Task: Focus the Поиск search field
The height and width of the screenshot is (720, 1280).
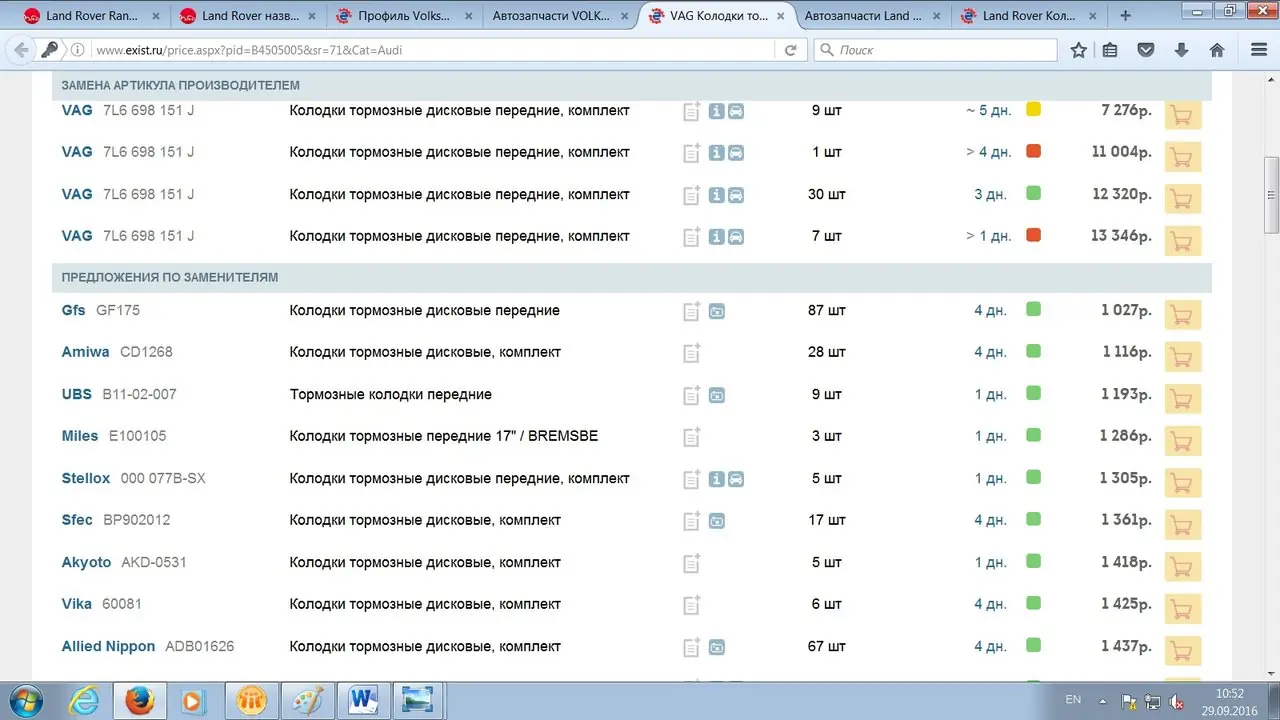Action: tap(935, 50)
